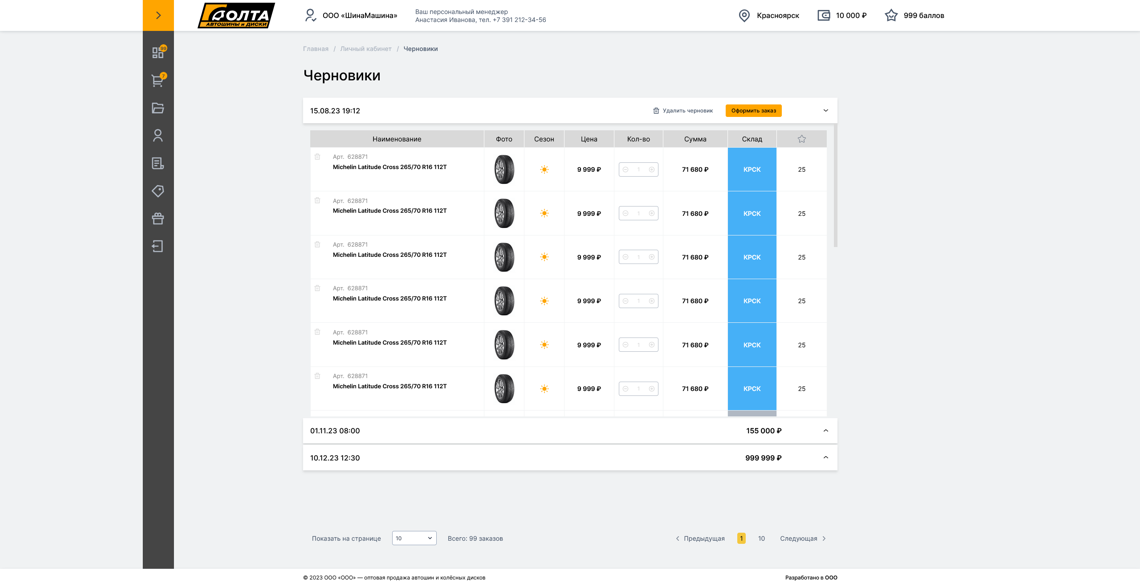
Task: Expand the 01.11.23 08:00 draft
Action: click(825, 430)
